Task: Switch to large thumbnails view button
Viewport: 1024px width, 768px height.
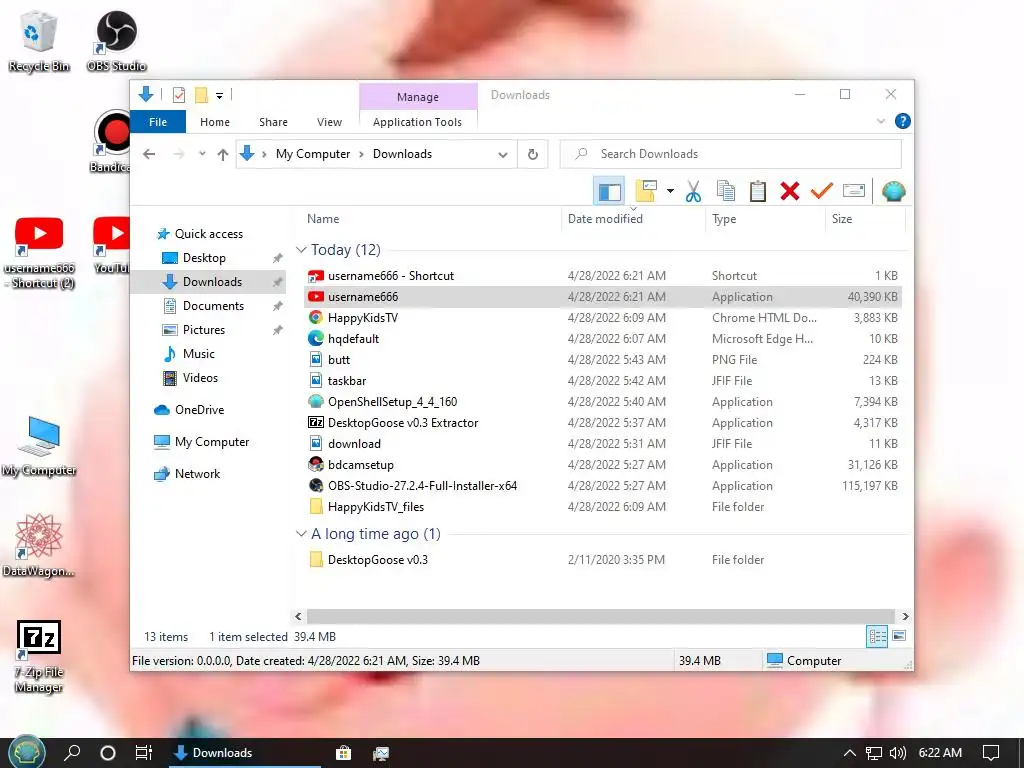Action: pyautogui.click(x=899, y=636)
